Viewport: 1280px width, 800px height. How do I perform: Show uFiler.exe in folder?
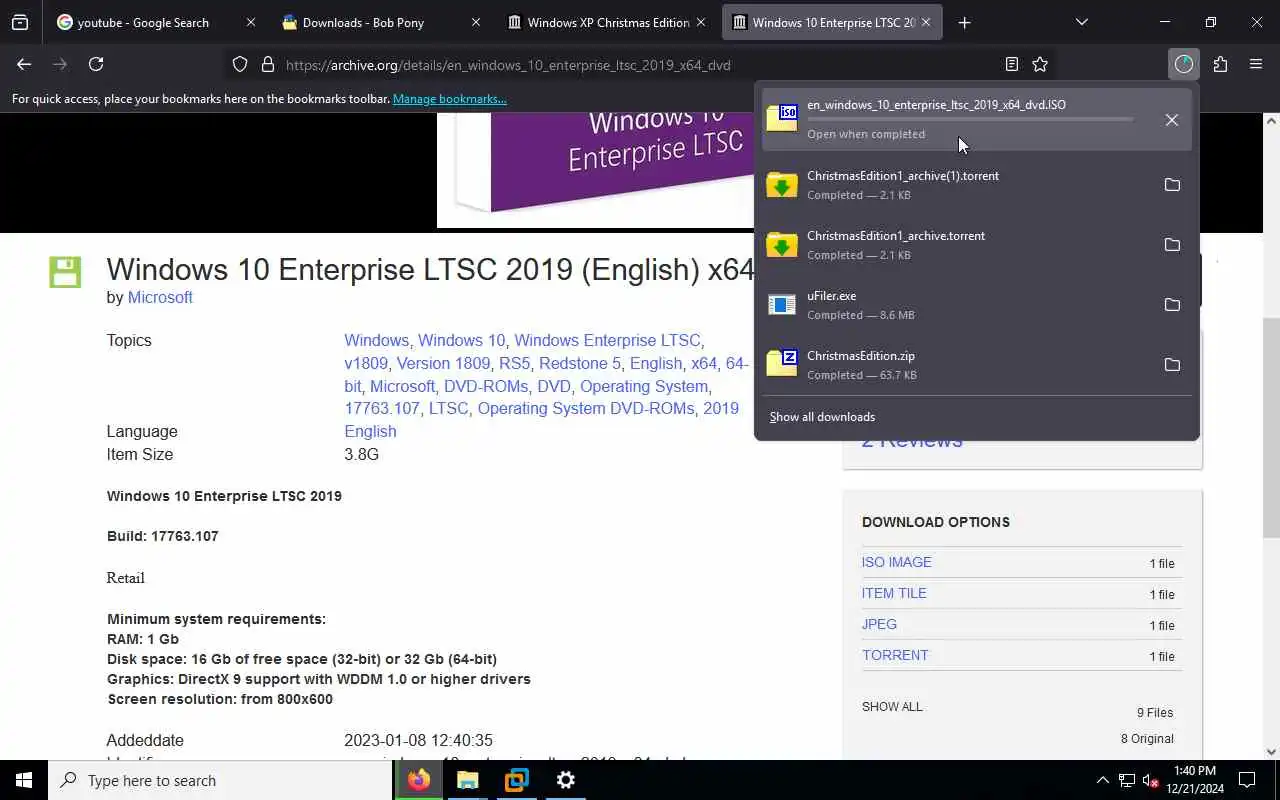(x=1172, y=305)
